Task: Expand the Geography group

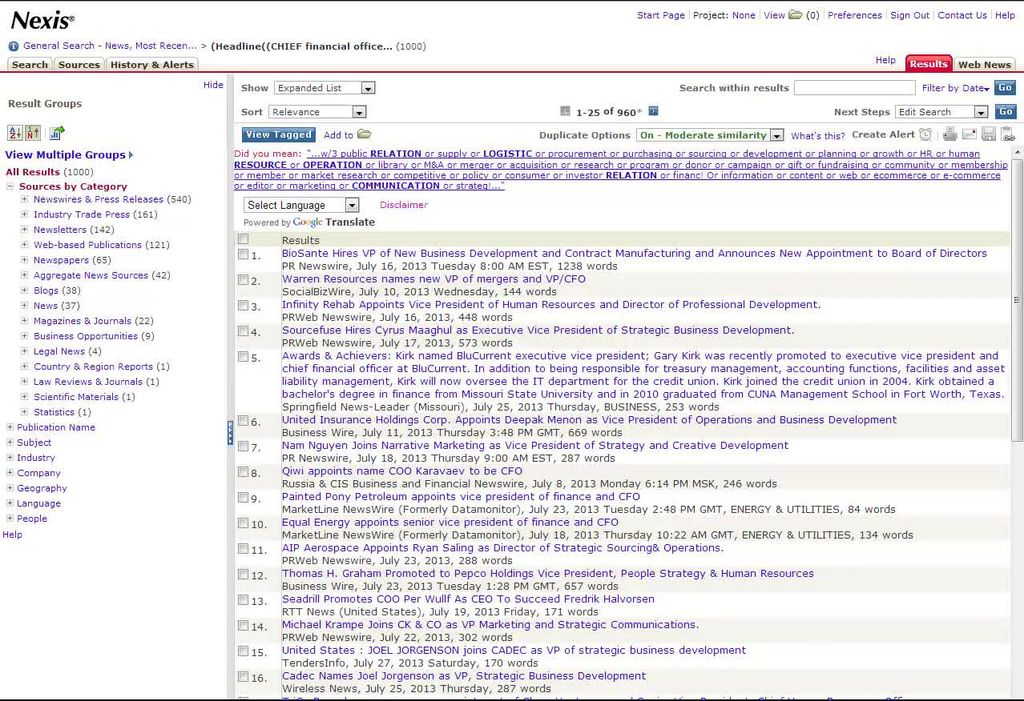Action: pyautogui.click(x=10, y=488)
